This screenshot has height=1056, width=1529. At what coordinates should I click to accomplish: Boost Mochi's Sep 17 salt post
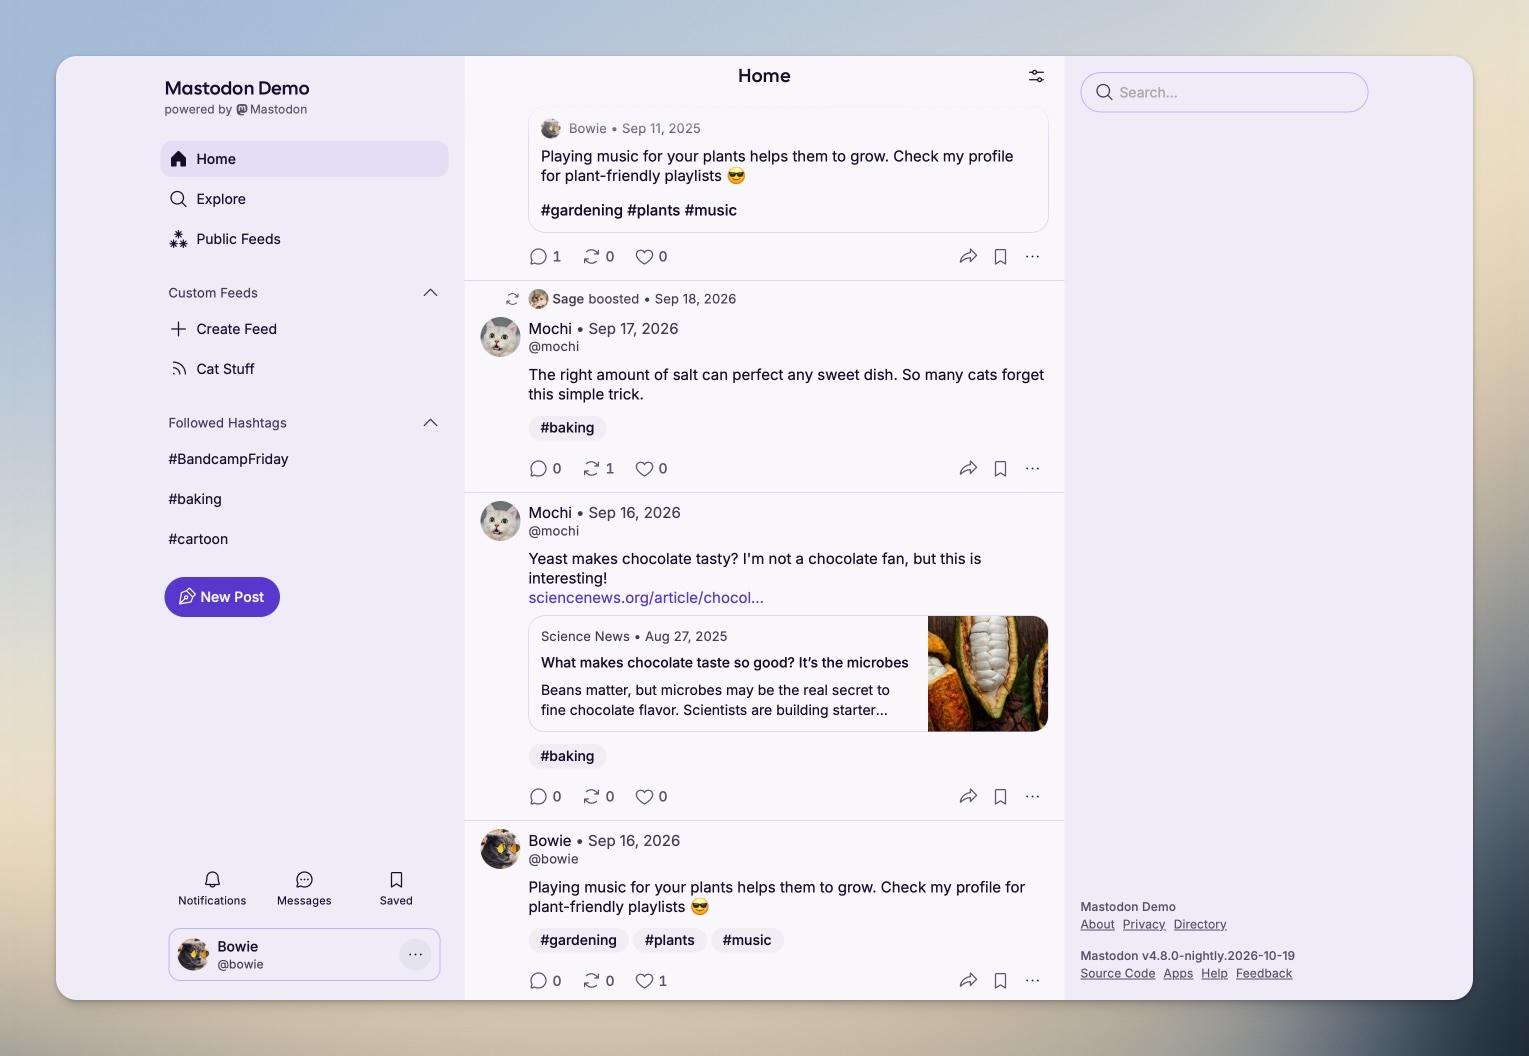point(598,468)
